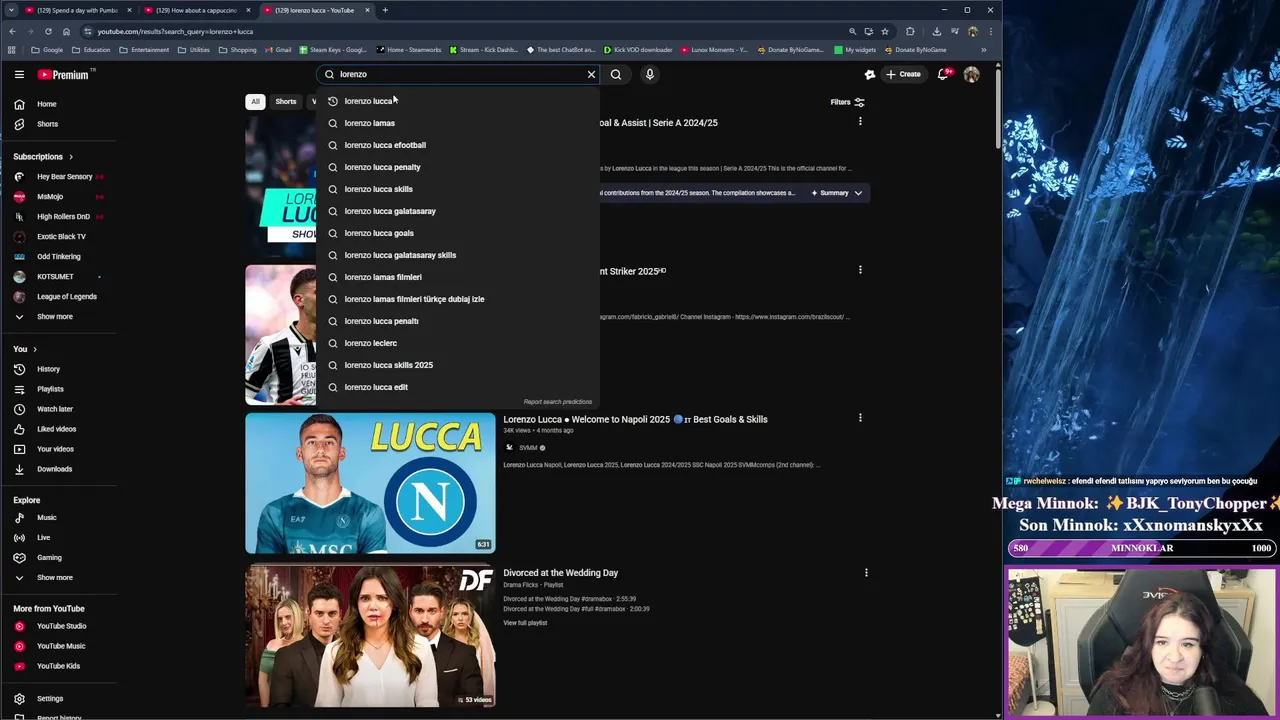This screenshot has height=720, width=1280.
Task: Open Lucca Welcome to Napoli thumbnail
Action: pos(370,483)
